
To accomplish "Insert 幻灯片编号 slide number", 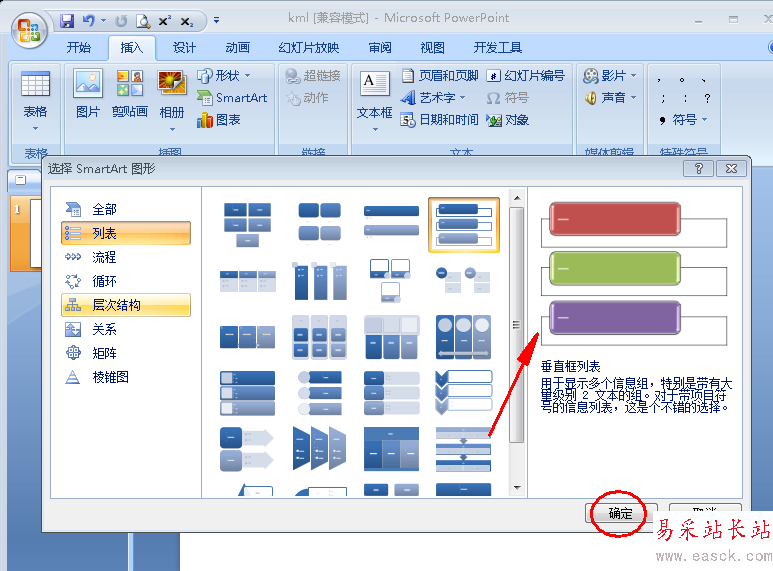I will click(526, 75).
